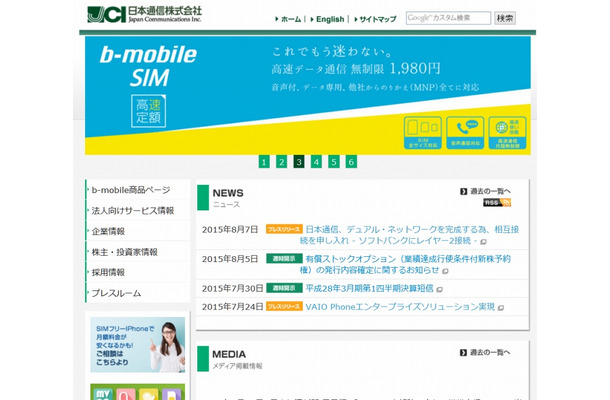610x400 pixels.
Task: Focus the Google custom search field
Action: [448, 18]
